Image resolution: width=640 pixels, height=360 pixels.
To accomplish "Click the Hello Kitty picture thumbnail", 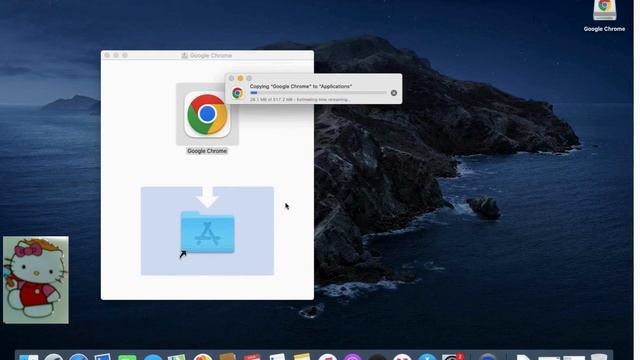I will coord(36,280).
